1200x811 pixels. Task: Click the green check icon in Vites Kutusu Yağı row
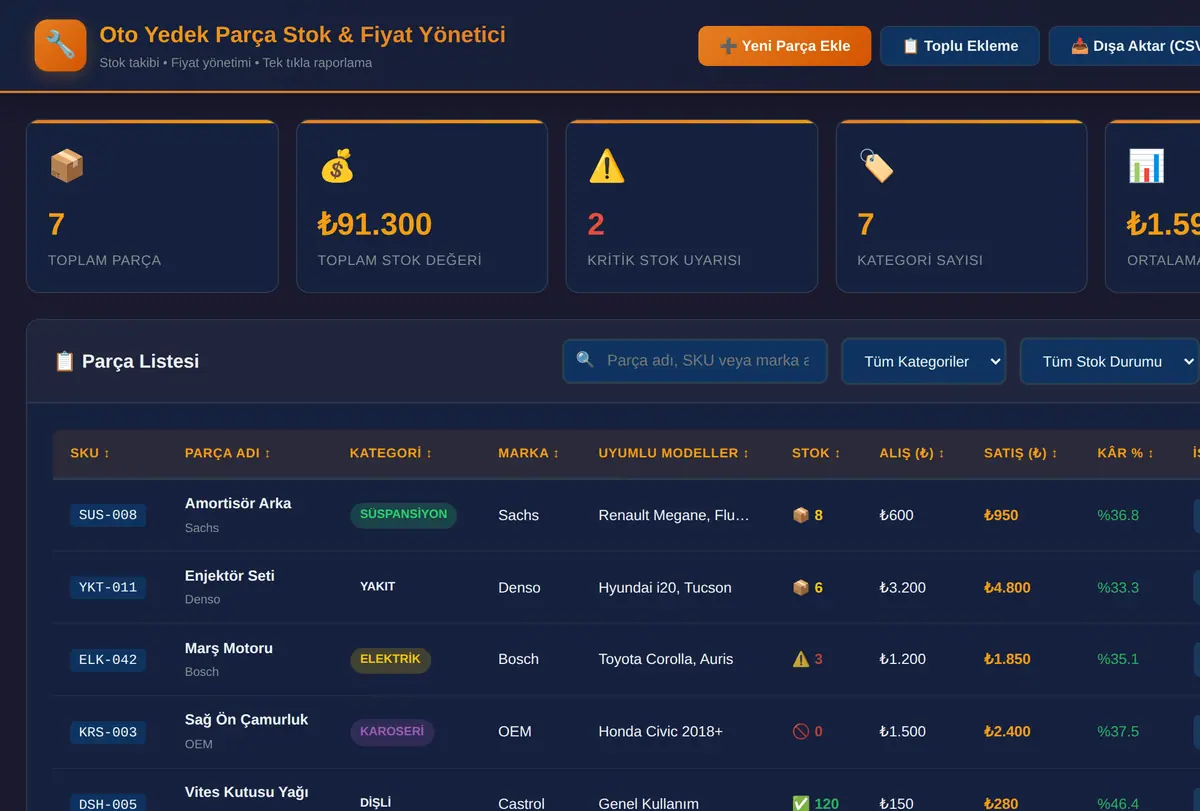click(800, 803)
